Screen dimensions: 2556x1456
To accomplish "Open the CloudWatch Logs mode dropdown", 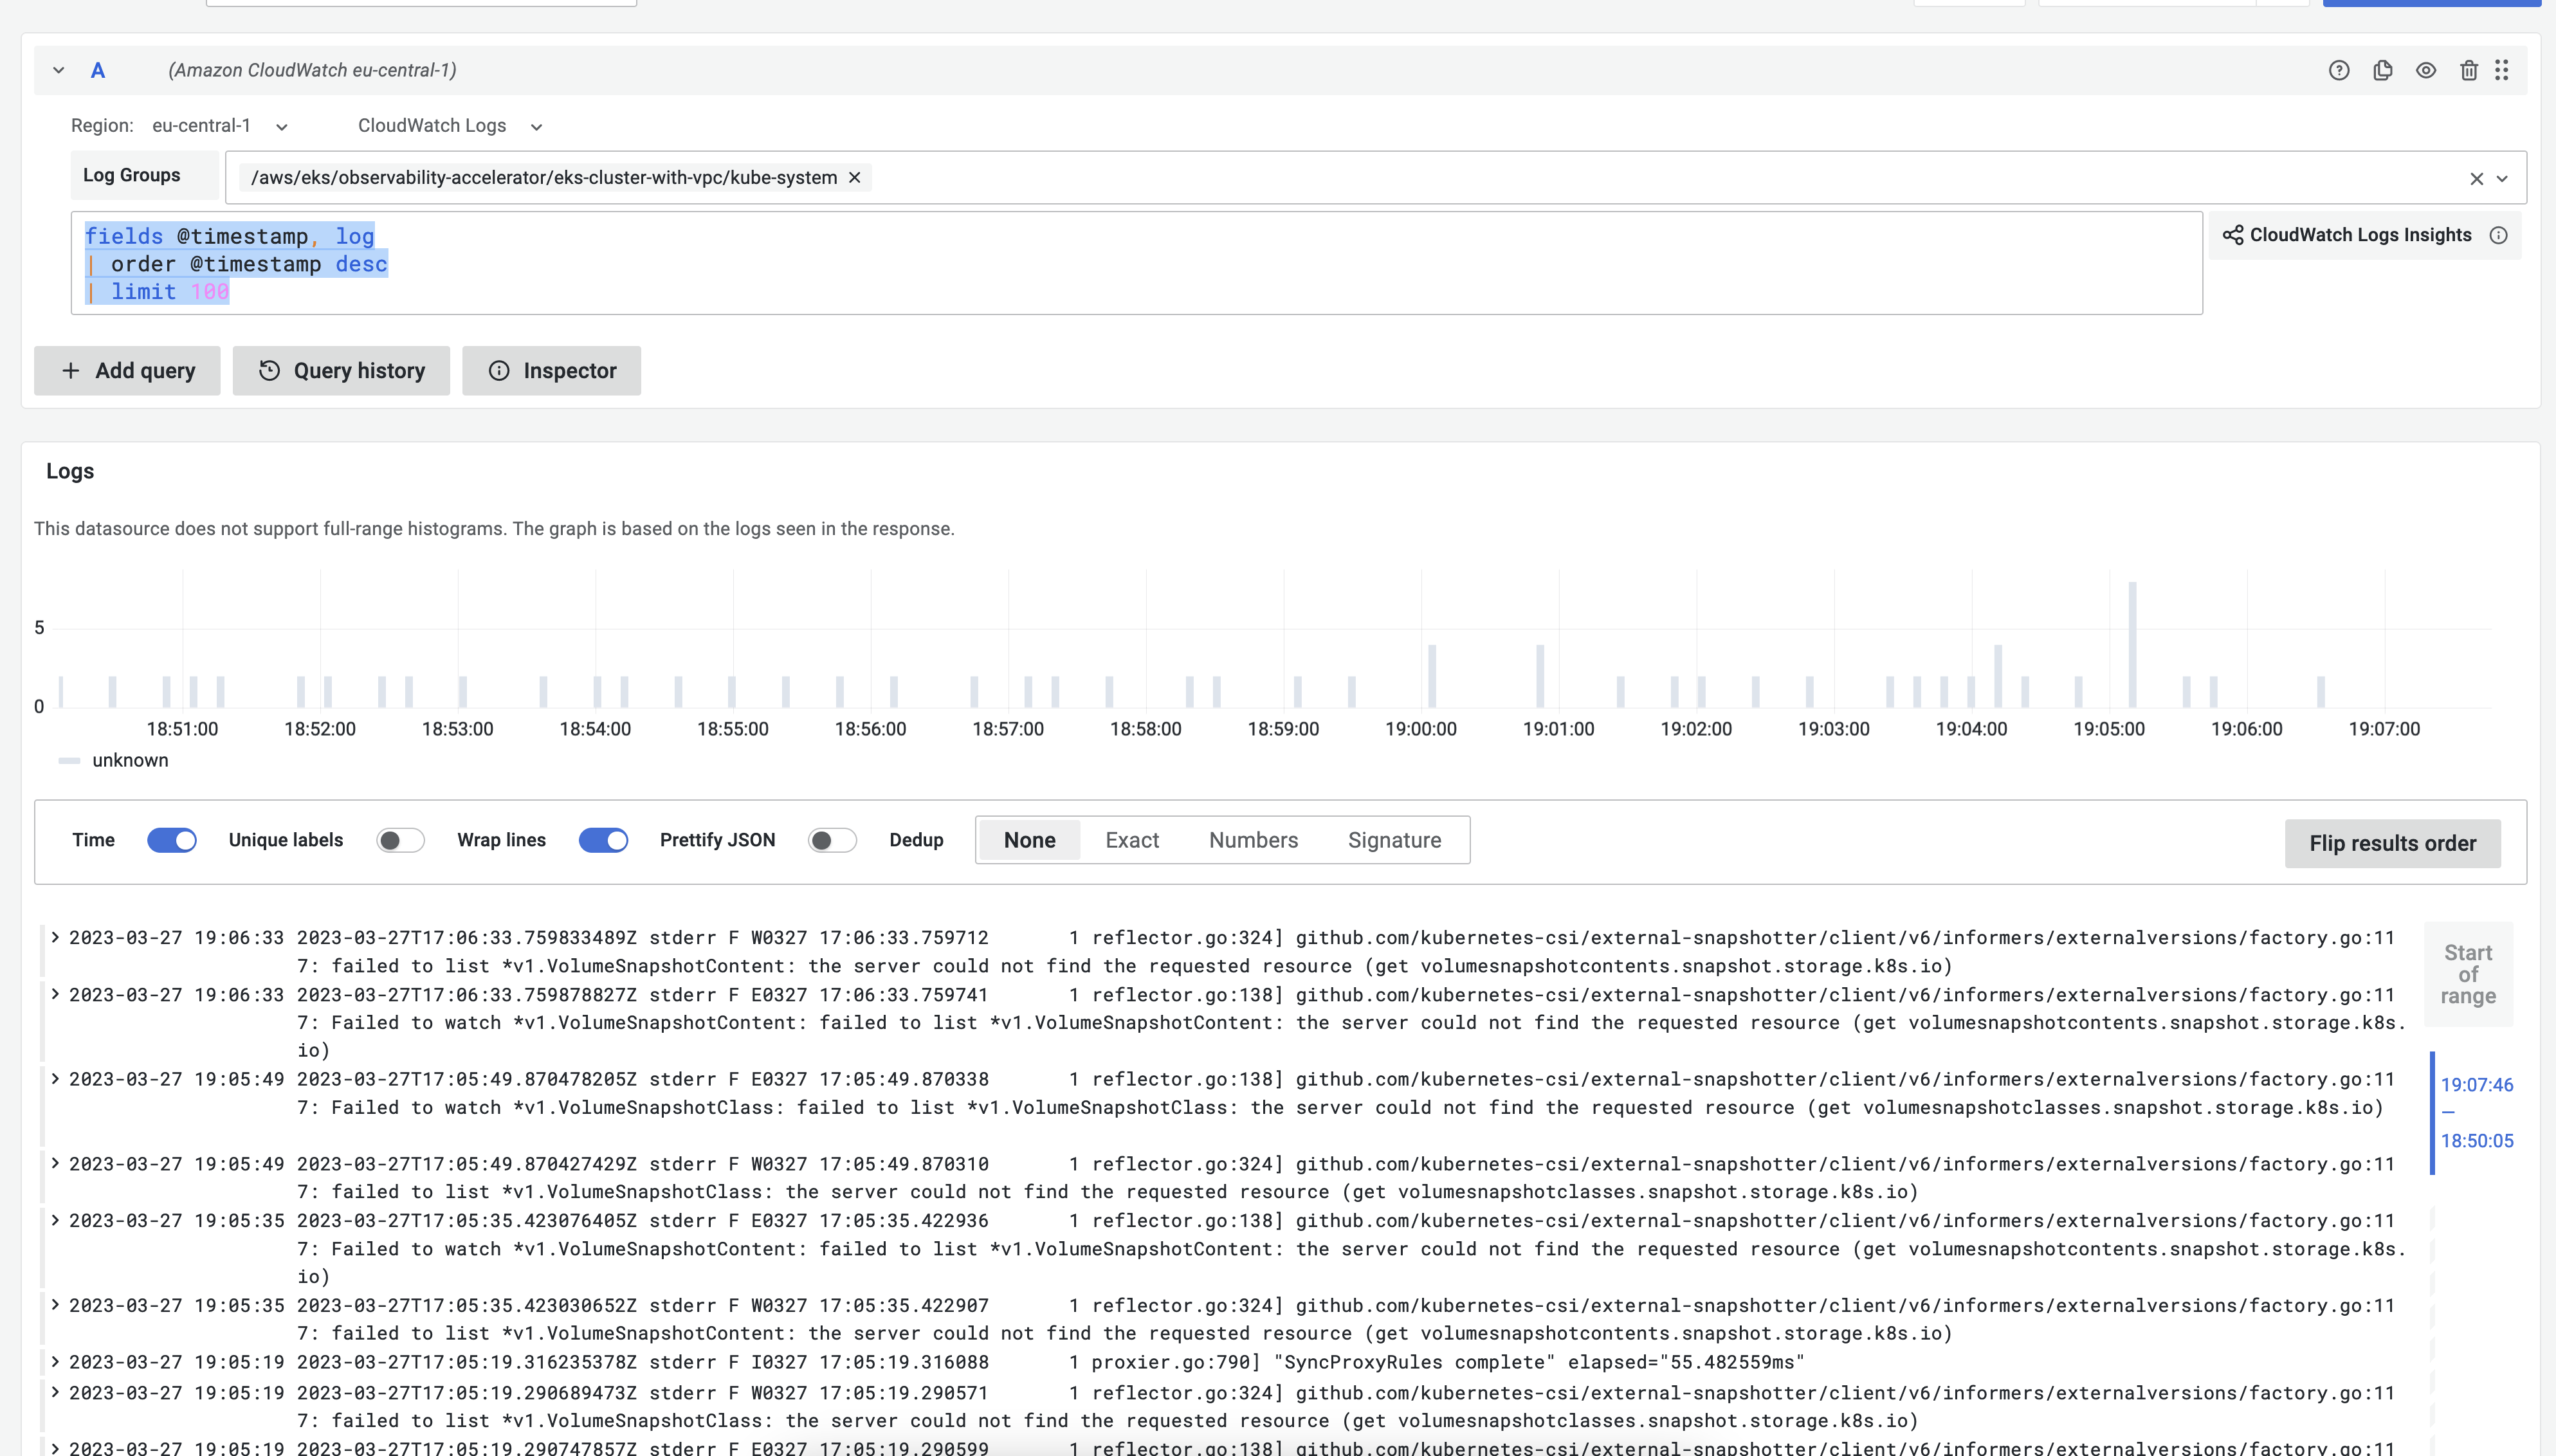I will pos(450,126).
